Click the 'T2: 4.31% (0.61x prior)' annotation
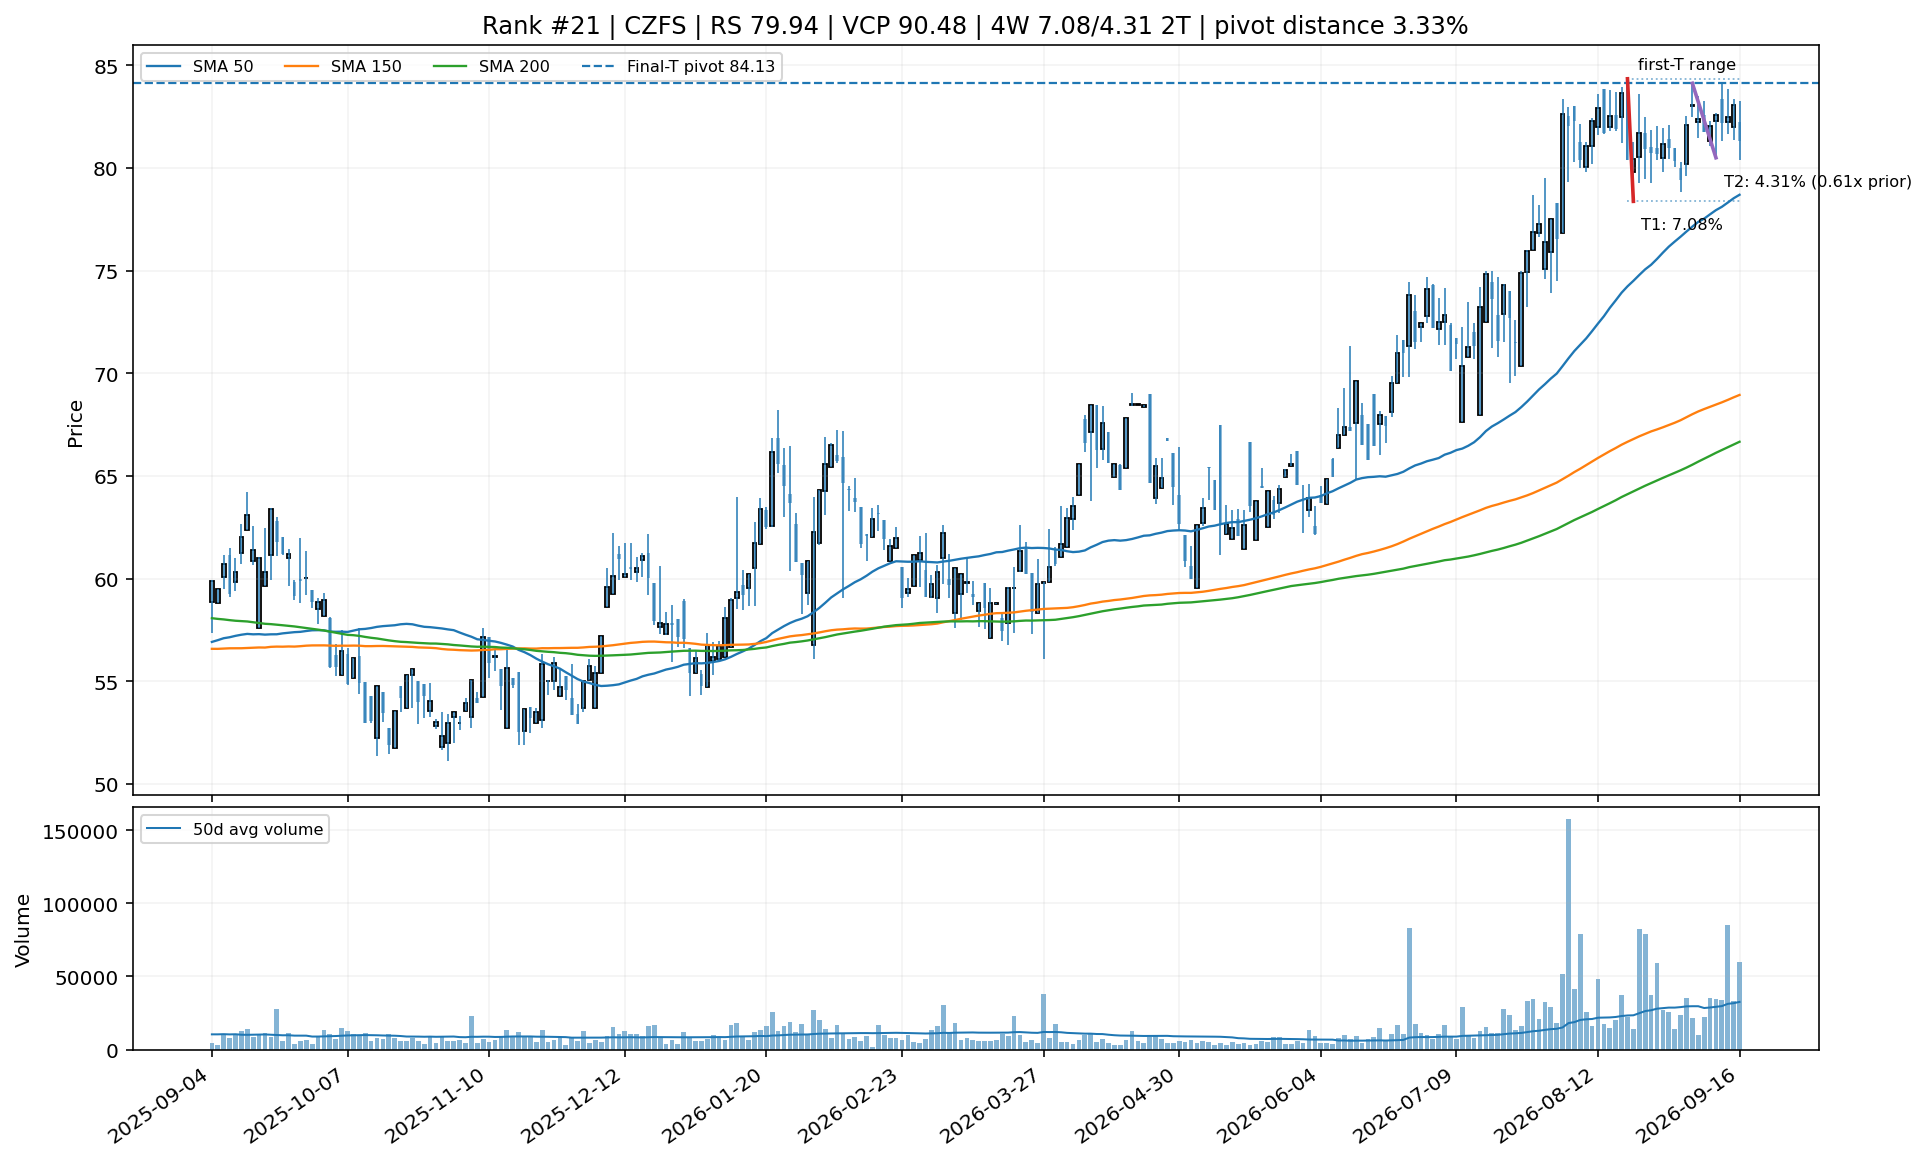Image resolution: width=1926 pixels, height=1161 pixels. click(1817, 182)
